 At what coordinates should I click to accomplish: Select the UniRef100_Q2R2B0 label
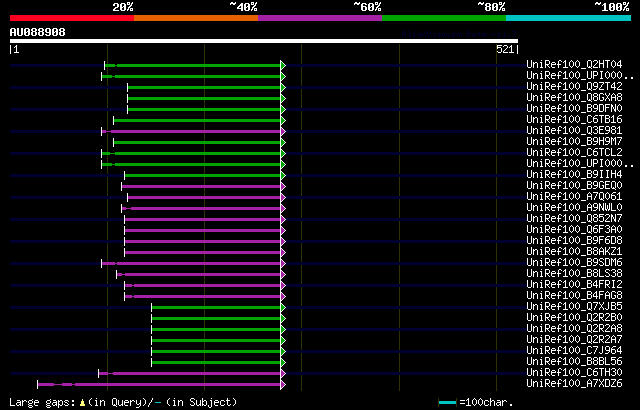coord(574,318)
